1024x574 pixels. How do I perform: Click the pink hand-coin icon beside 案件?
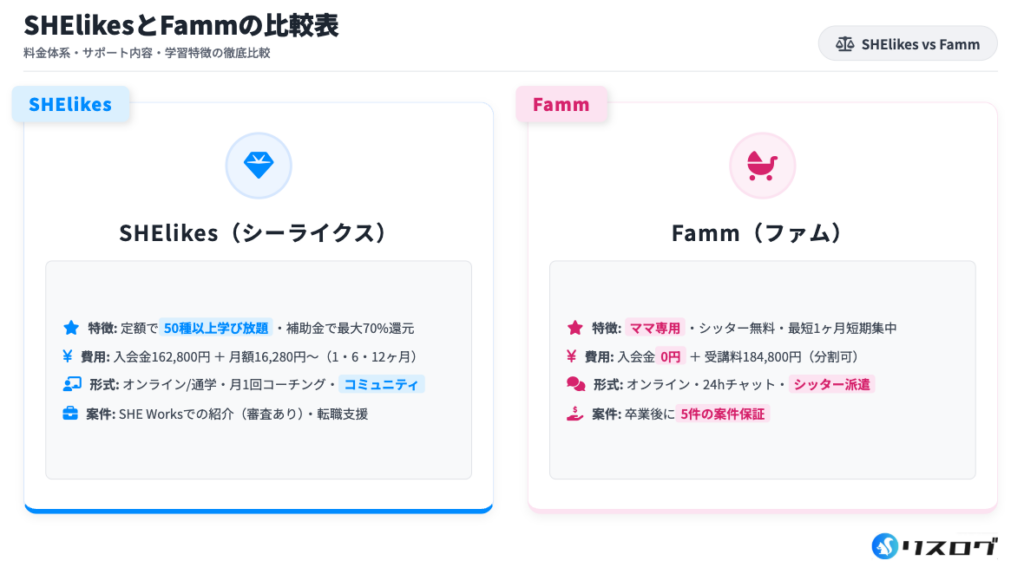pyautogui.click(x=575, y=413)
